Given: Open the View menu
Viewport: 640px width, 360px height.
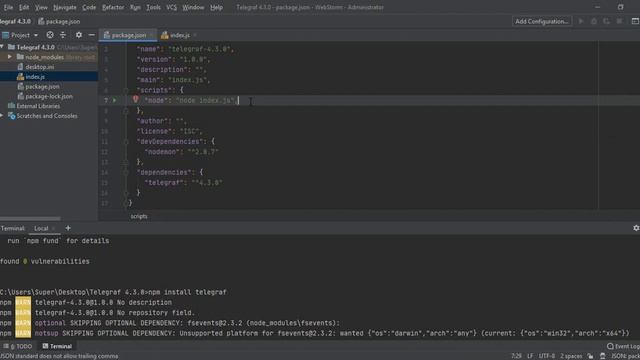Looking at the screenshot, I should (x=41, y=7).
